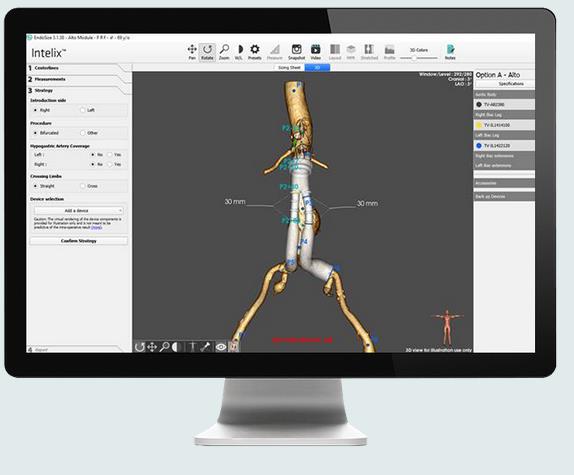The image size is (574, 475).
Task: Click the black Aortic Body color swatch
Action: click(479, 105)
